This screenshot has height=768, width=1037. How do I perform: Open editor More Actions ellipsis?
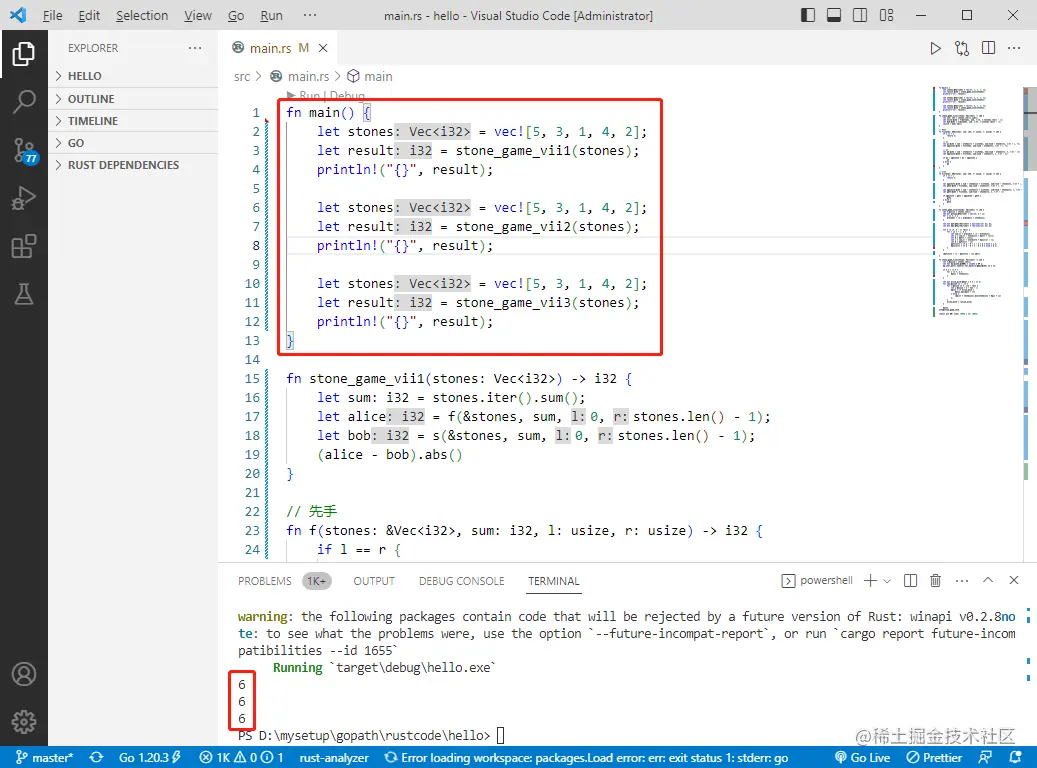coord(1014,48)
